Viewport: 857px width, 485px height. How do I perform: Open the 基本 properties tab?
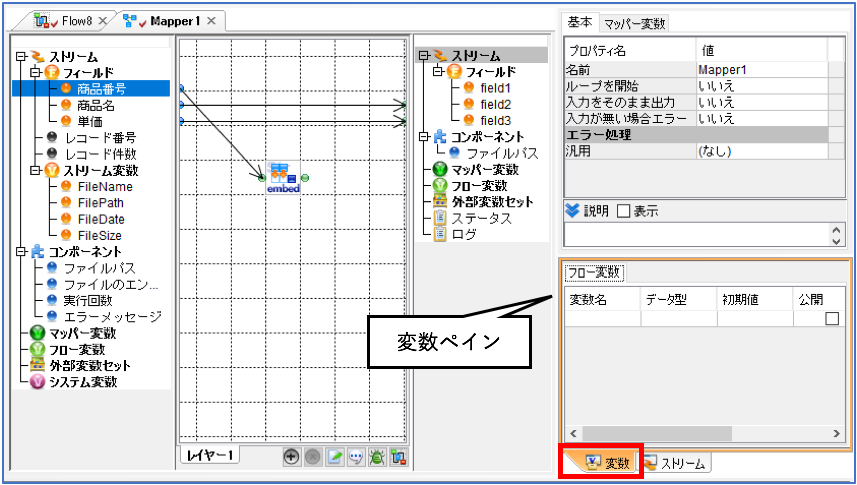[580, 22]
